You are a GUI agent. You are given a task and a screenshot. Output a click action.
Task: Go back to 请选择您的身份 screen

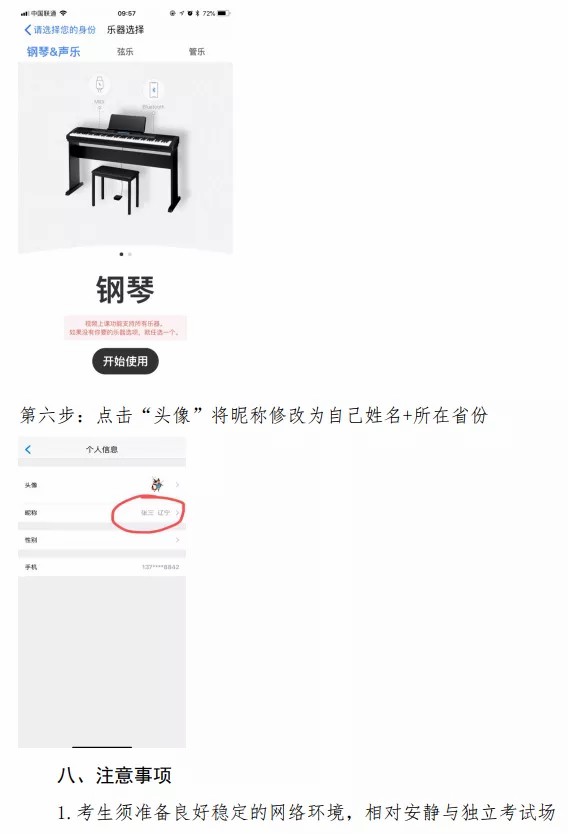pos(60,30)
